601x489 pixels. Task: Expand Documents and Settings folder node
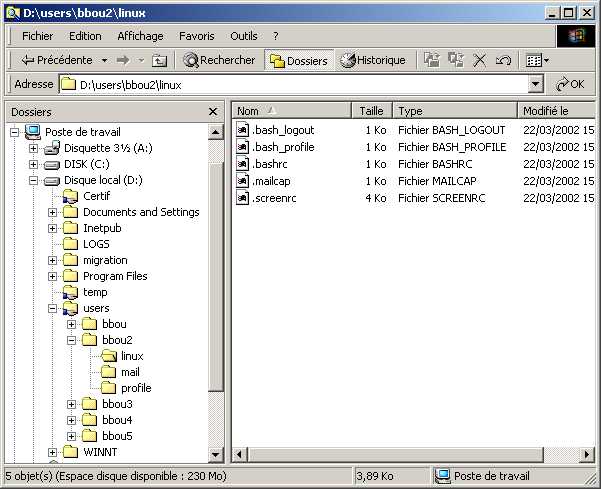click(53, 212)
